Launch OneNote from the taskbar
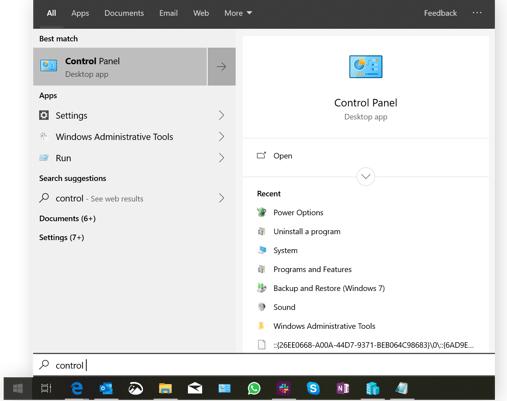 (343, 388)
